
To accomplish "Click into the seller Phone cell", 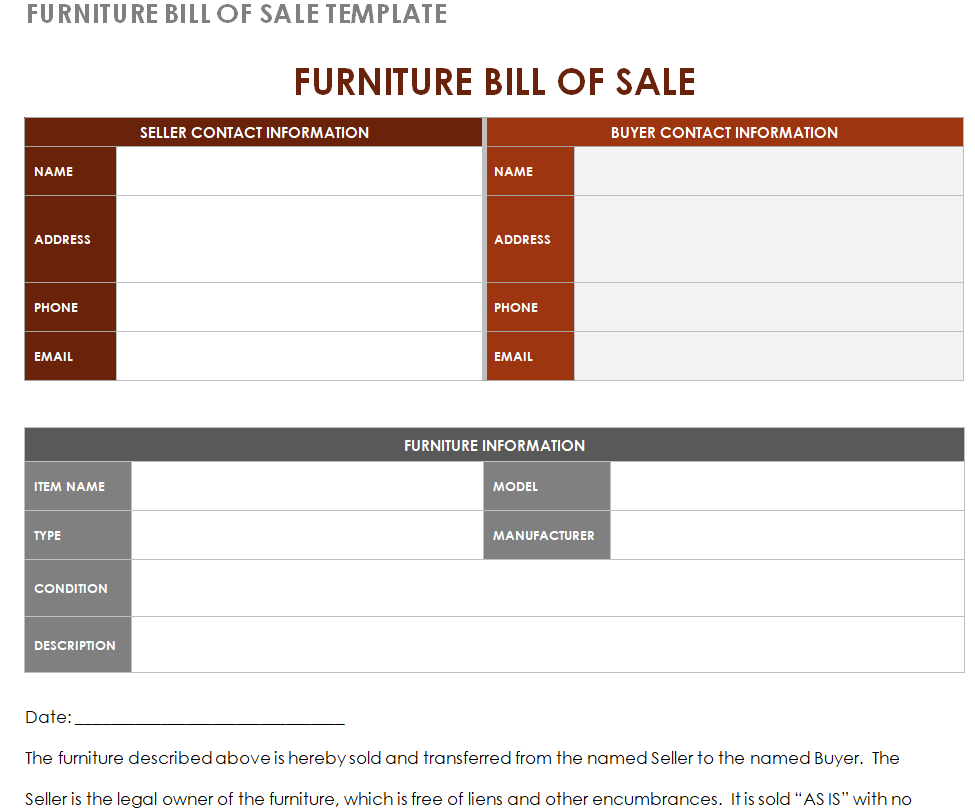I will tap(299, 307).
